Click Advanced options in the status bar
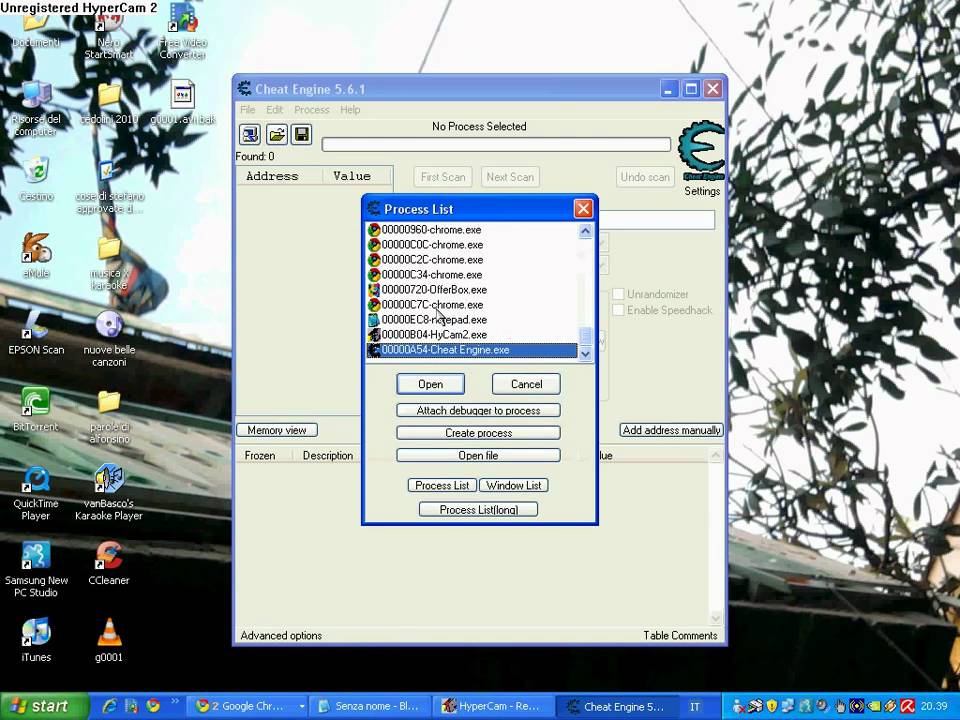Image resolution: width=960 pixels, height=720 pixels. (281, 636)
